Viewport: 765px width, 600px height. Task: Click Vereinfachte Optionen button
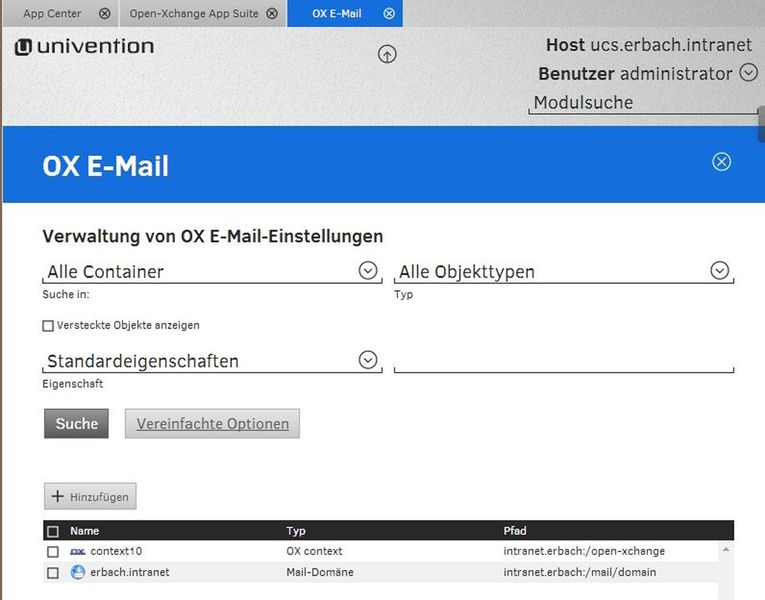point(212,423)
